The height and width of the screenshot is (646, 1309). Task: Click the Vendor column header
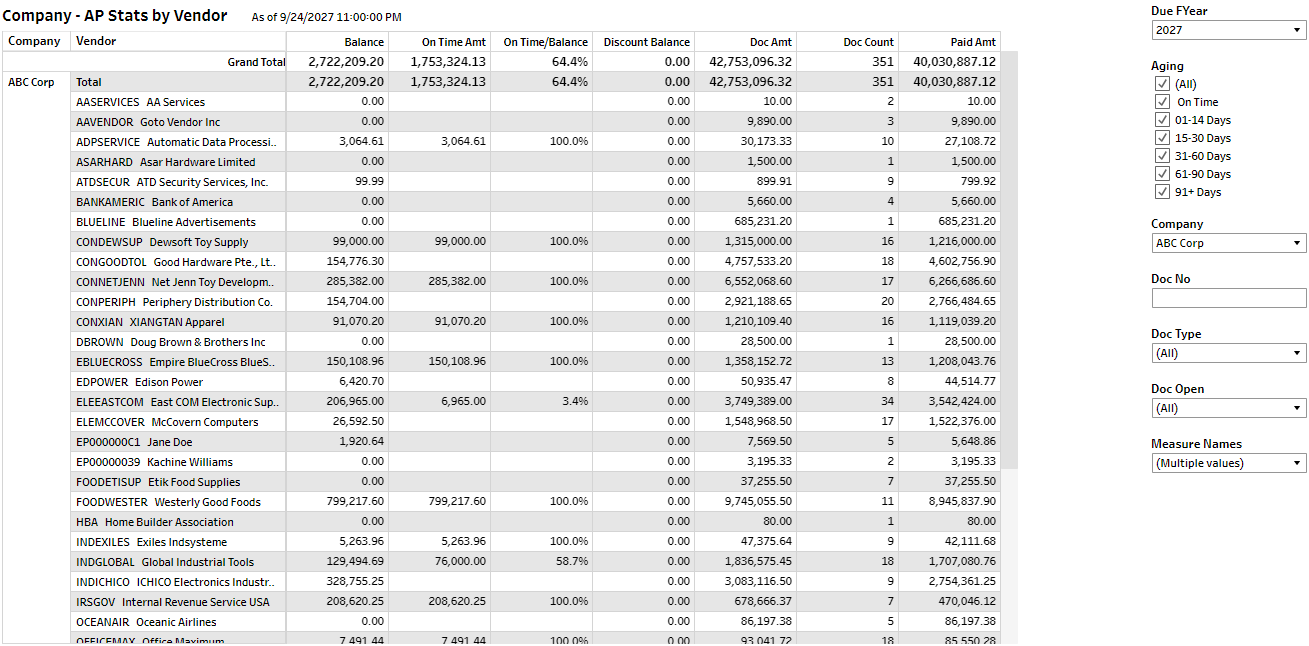click(96, 41)
